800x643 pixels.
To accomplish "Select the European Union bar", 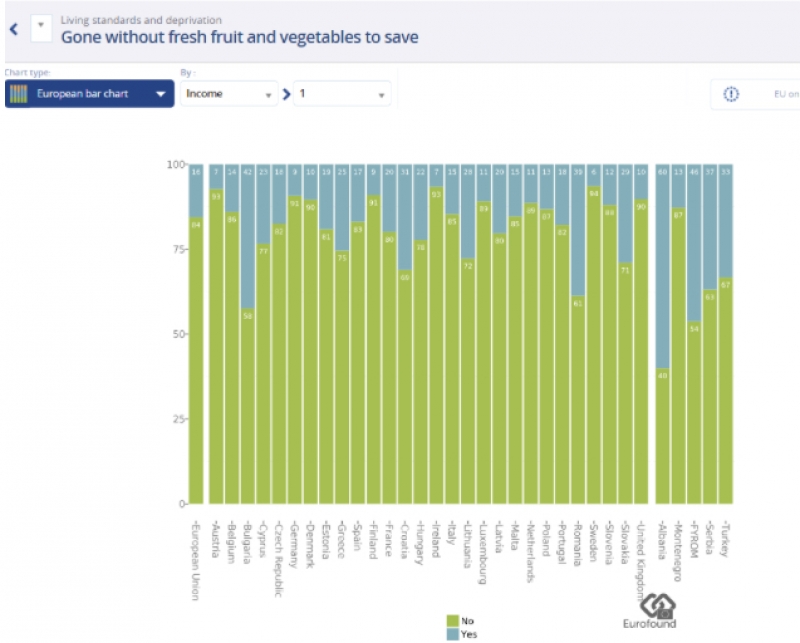I will click(x=196, y=334).
